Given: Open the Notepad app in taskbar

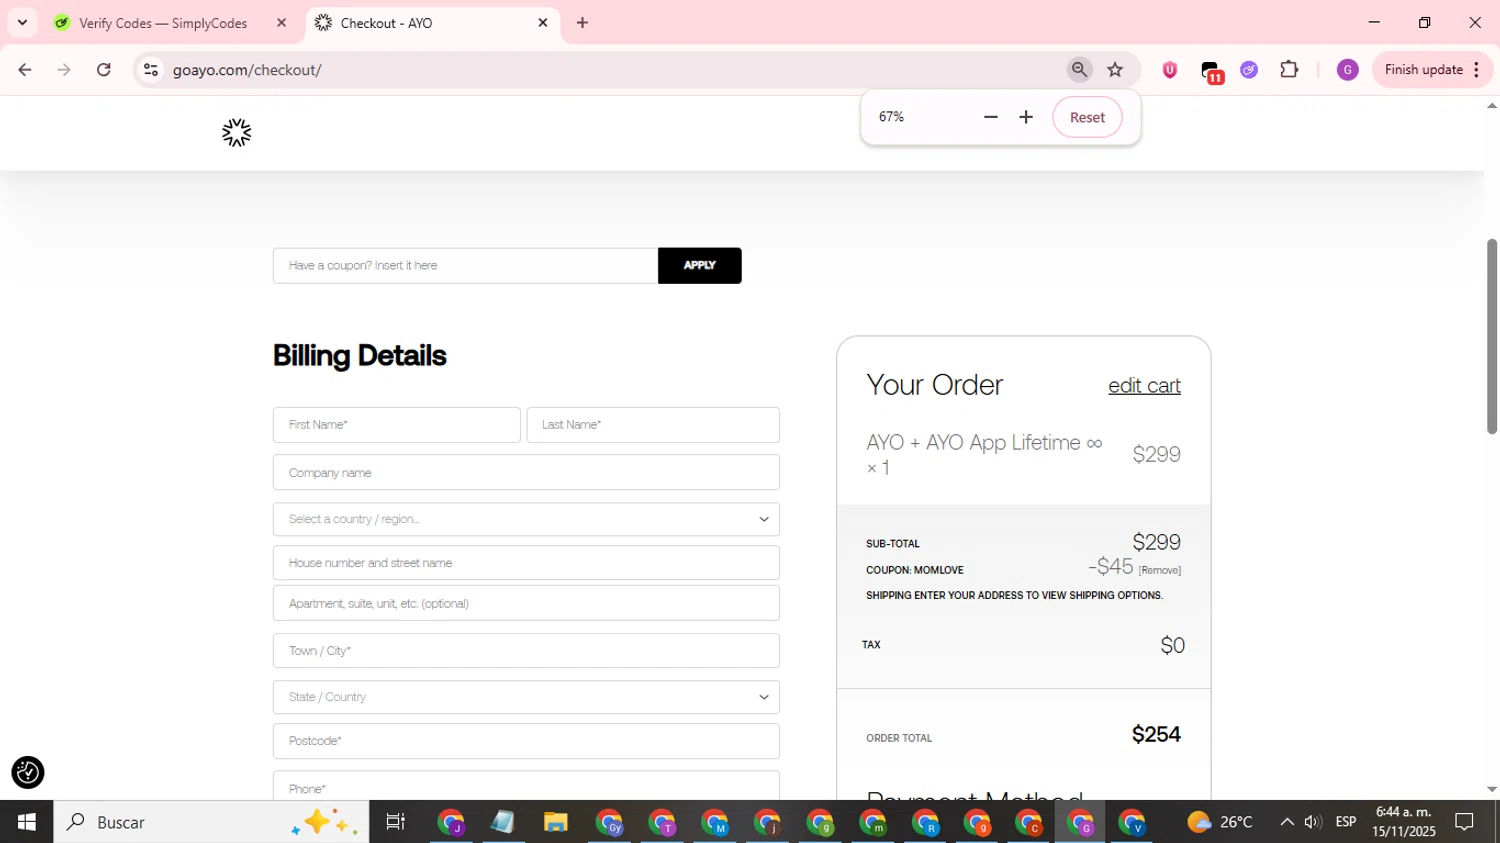Looking at the screenshot, I should point(503,822).
